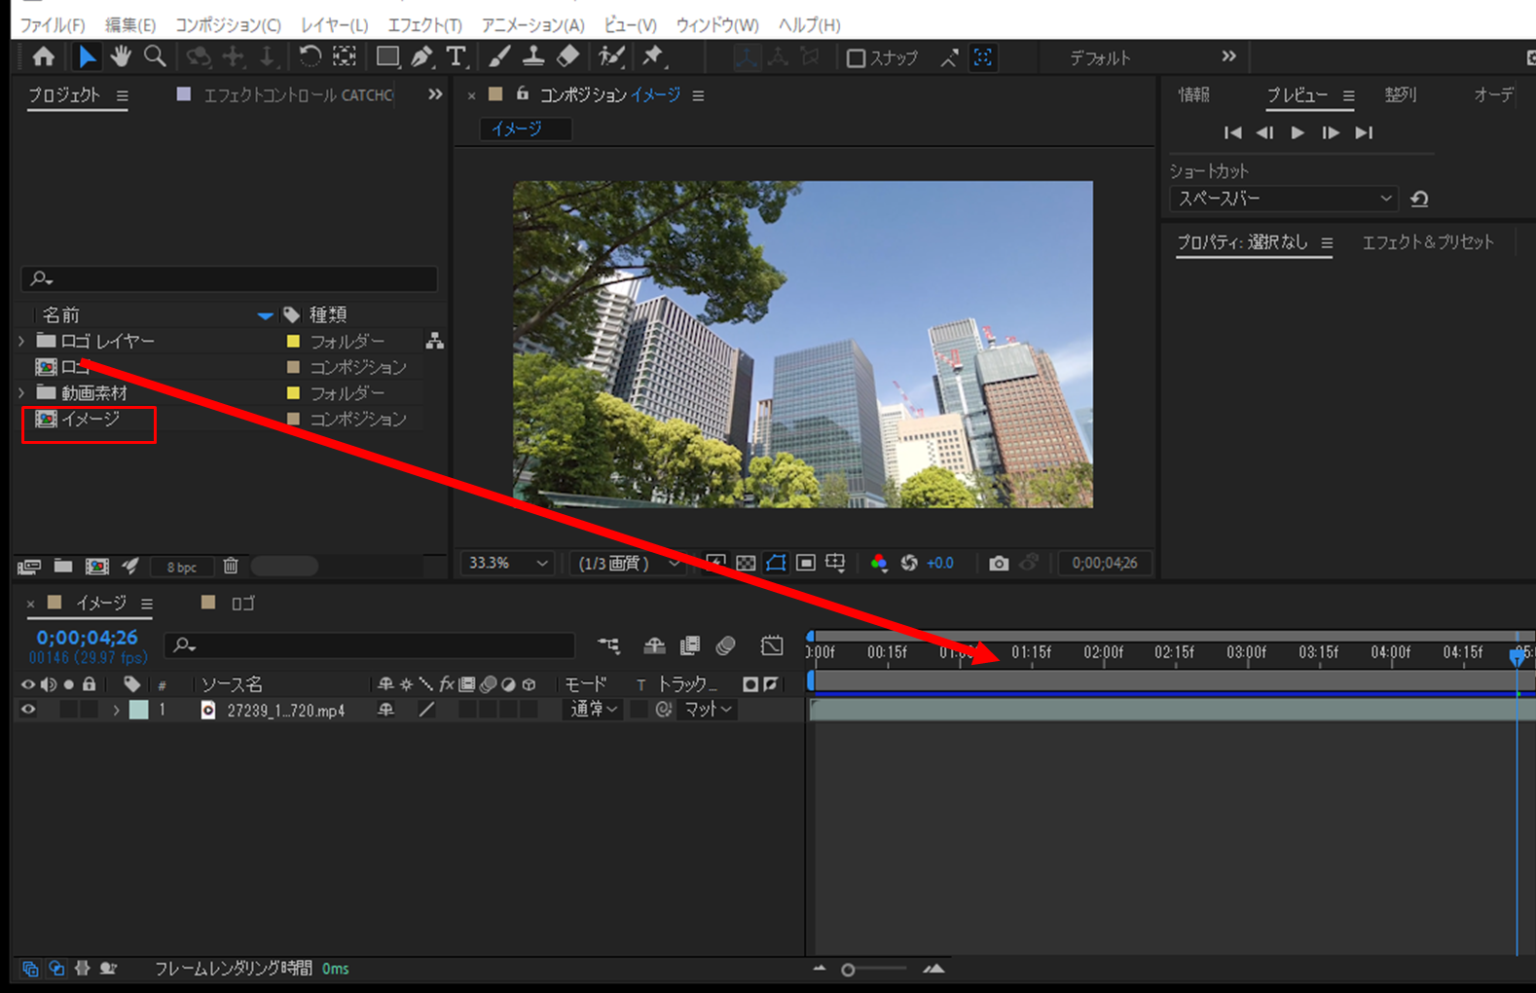Select the Zoom magnifier tool

tap(155, 57)
